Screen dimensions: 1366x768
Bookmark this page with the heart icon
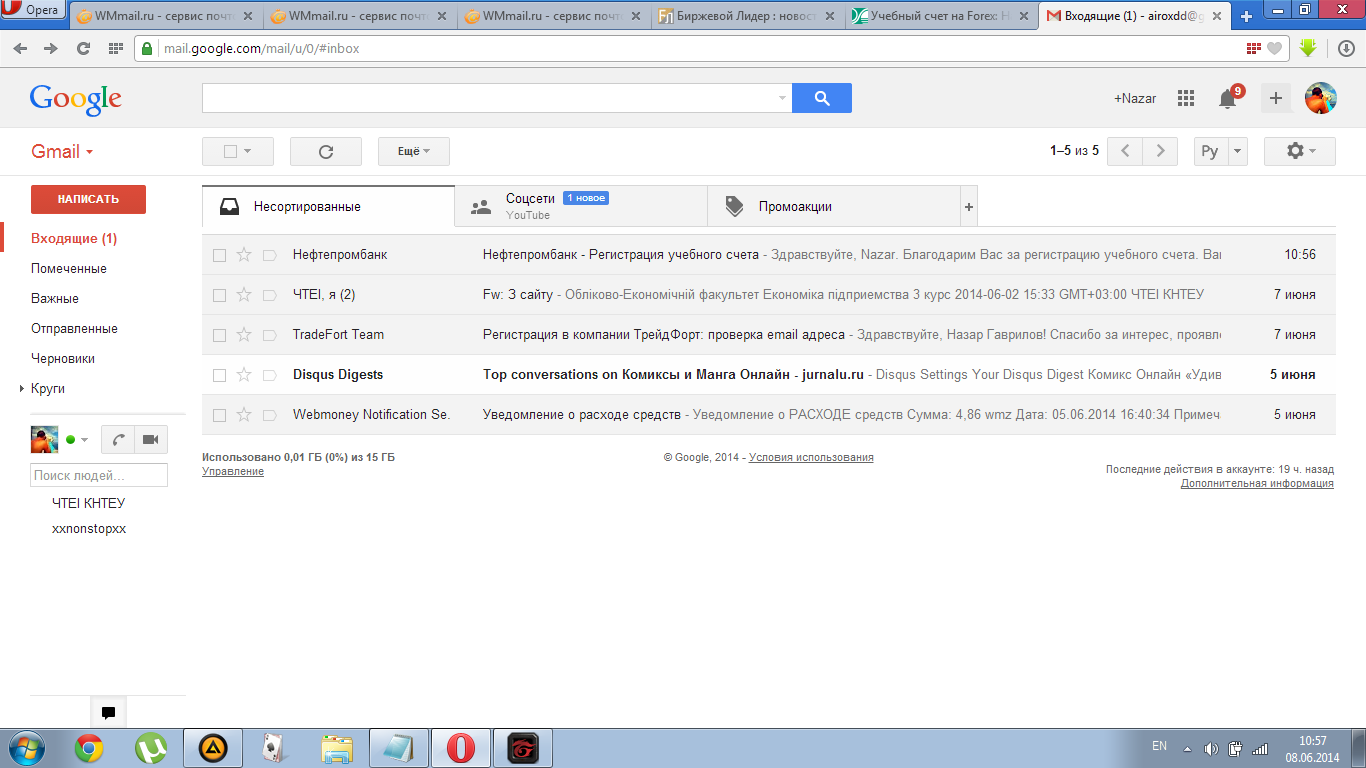[1274, 48]
